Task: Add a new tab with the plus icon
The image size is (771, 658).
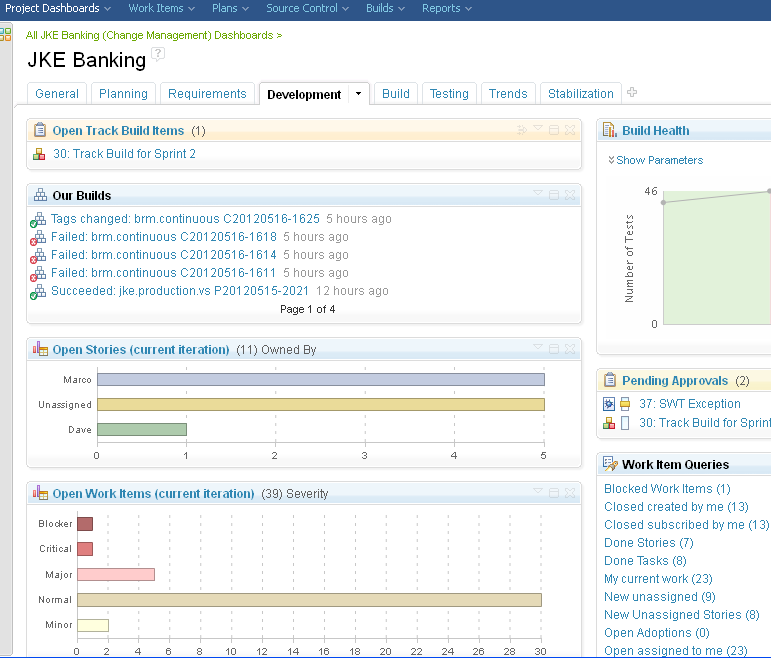Action: pos(631,93)
